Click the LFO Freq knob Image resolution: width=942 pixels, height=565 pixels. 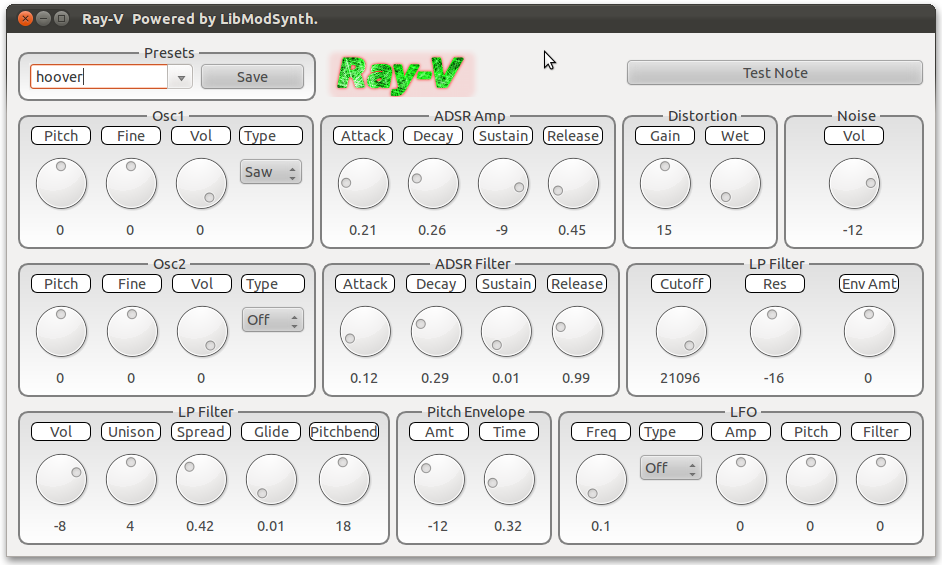(x=601, y=480)
